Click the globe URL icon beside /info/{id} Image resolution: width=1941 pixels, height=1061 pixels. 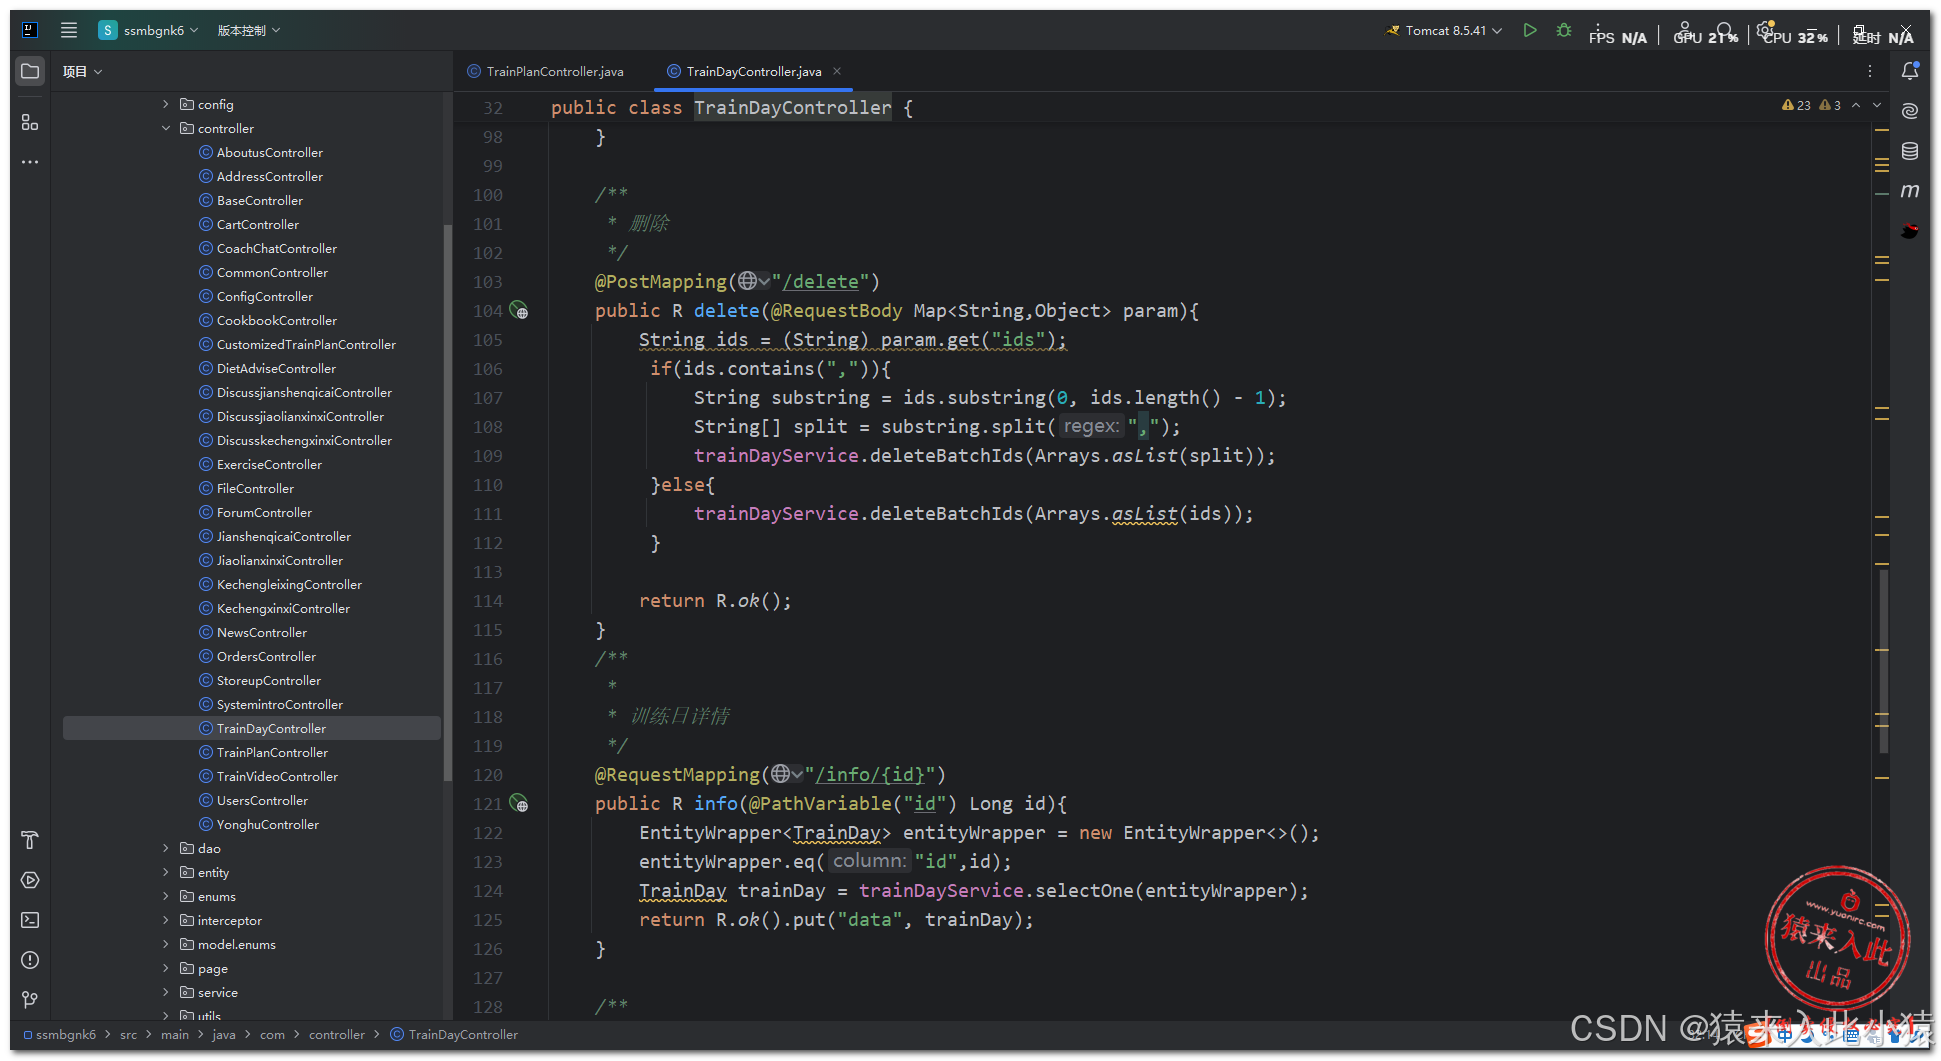pos(786,774)
